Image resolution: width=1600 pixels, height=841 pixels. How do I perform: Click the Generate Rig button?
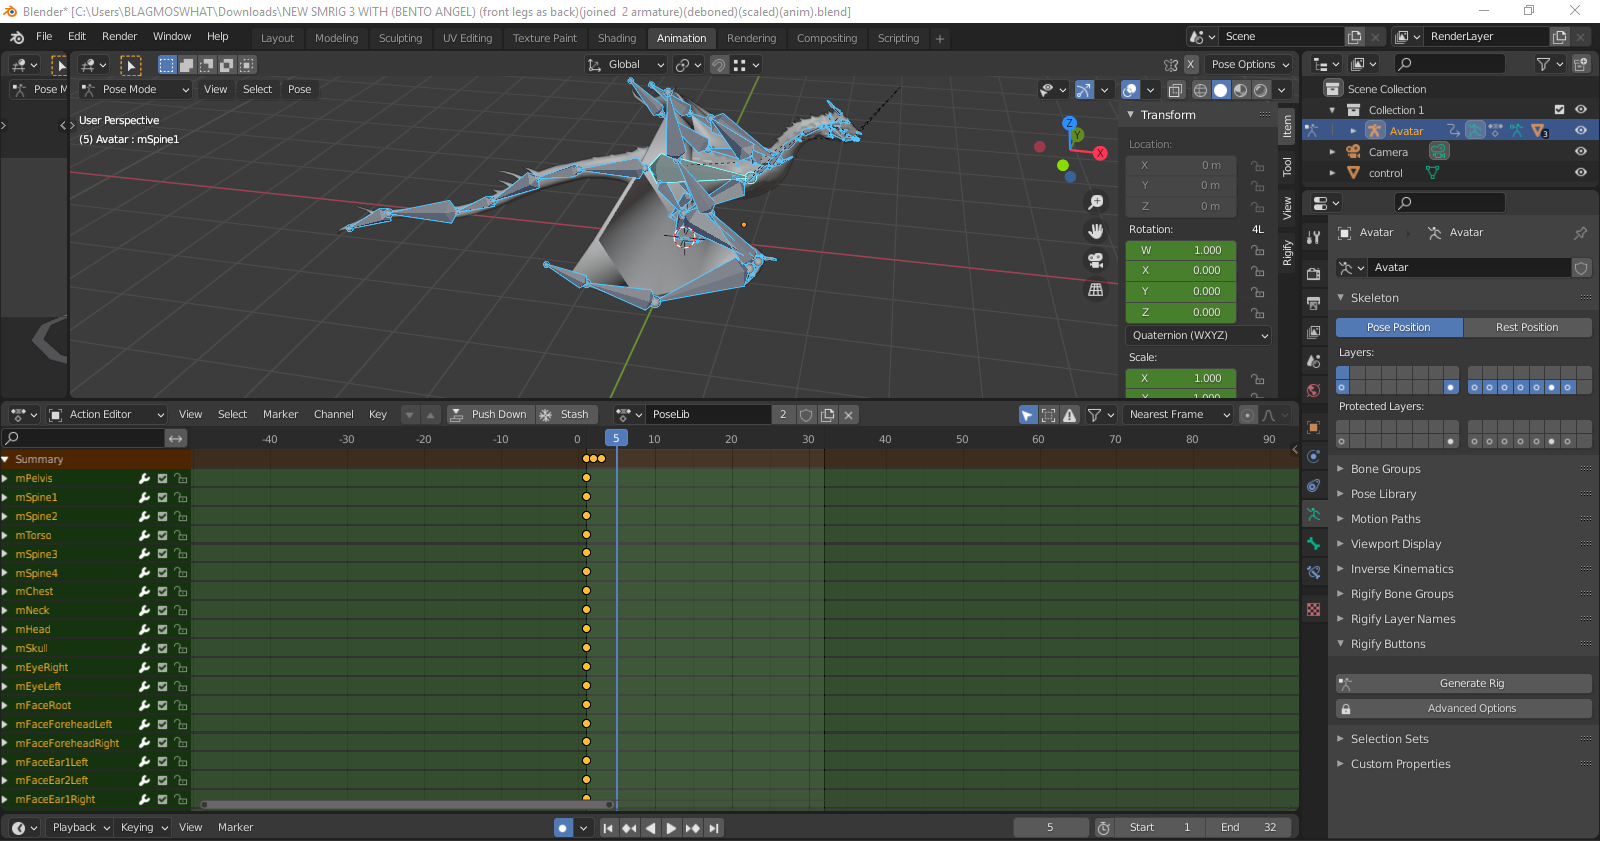[1464, 684]
